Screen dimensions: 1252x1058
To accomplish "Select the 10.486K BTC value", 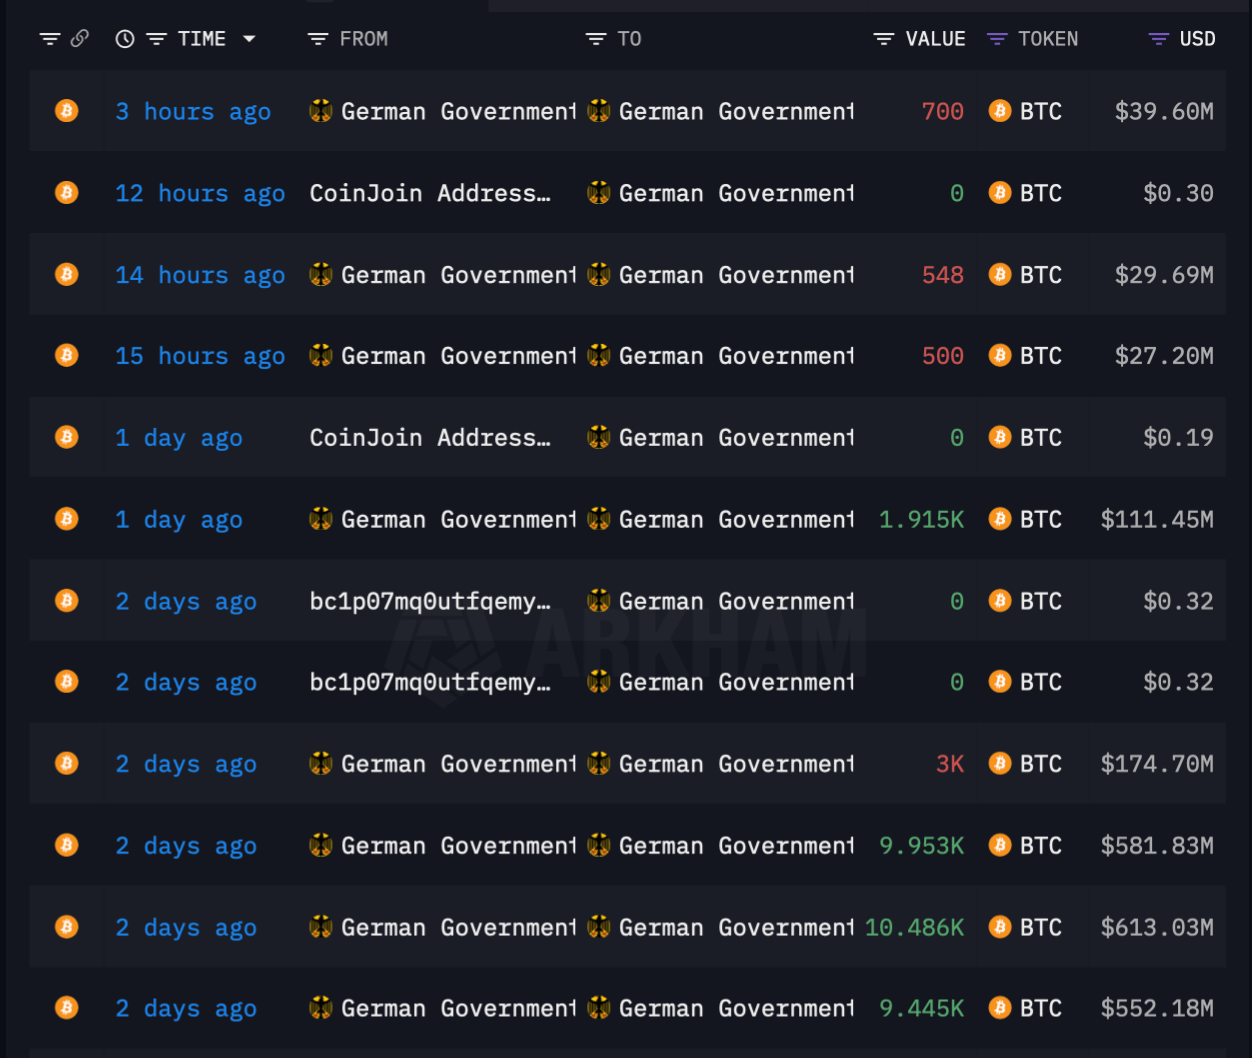I will [914, 927].
